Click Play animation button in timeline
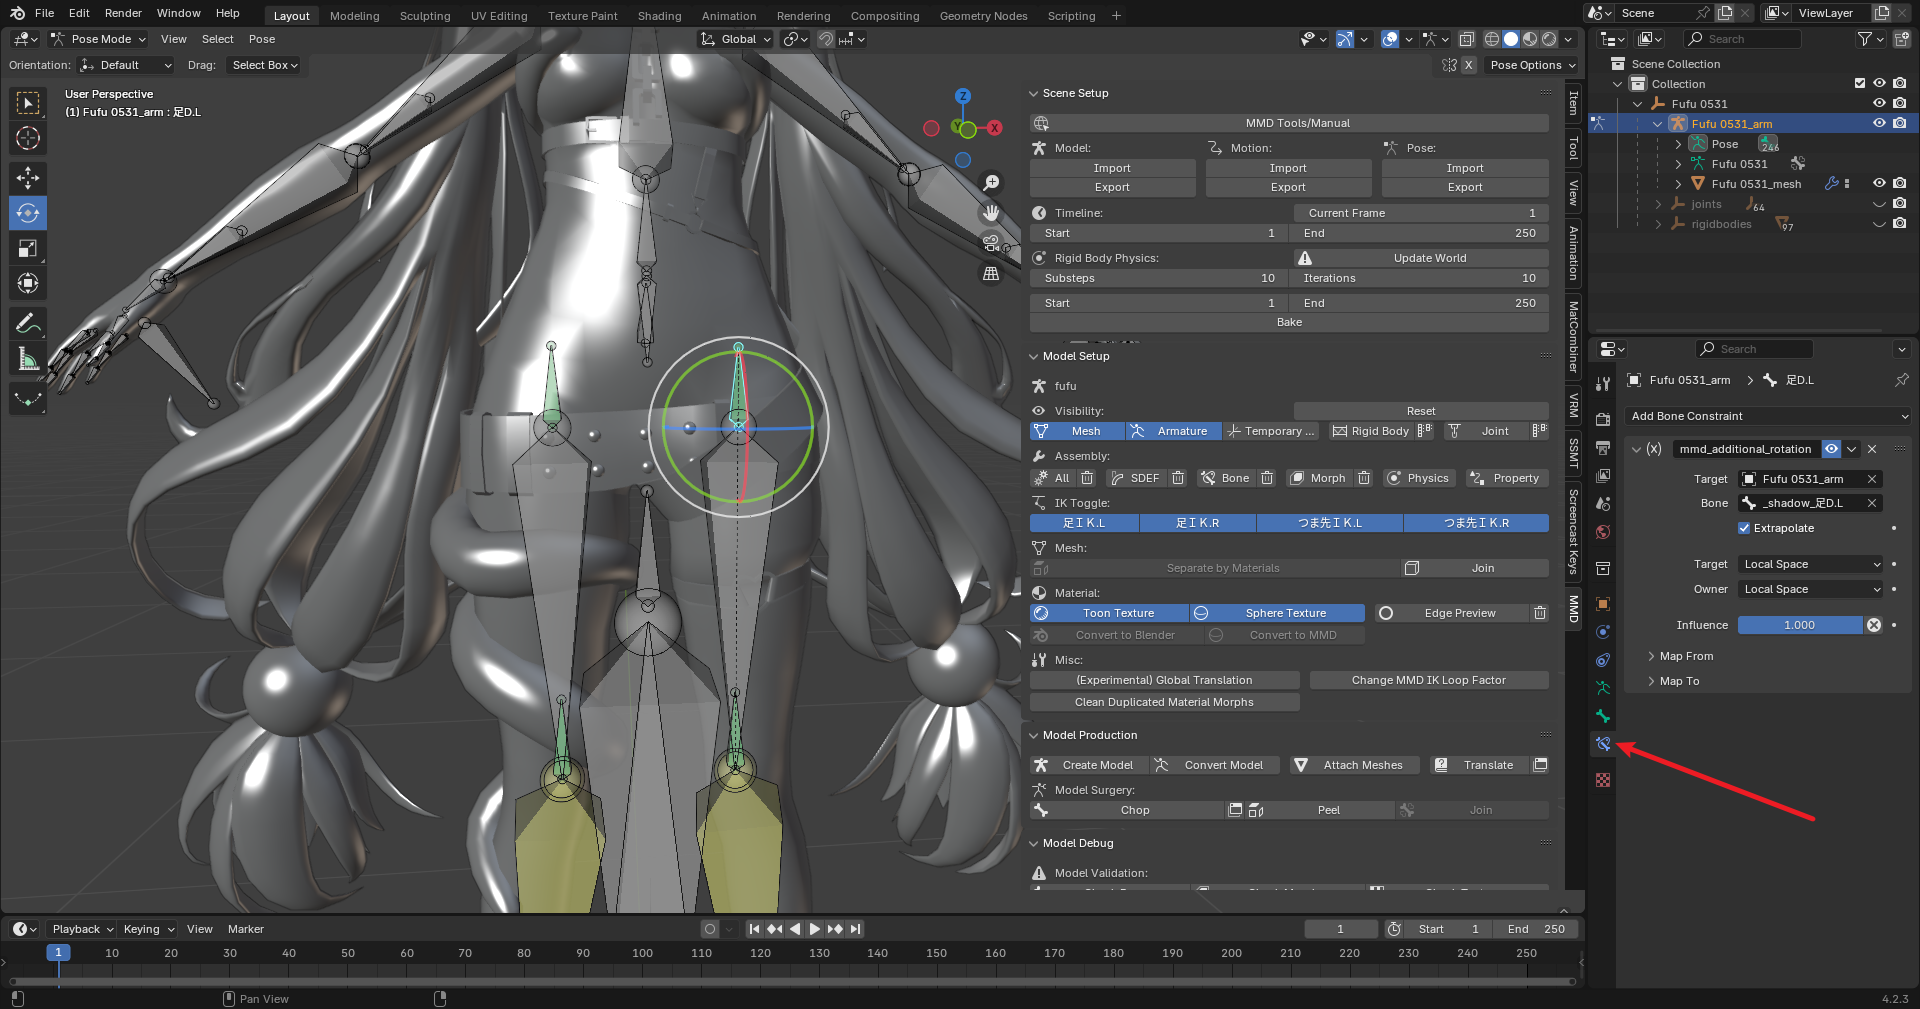Screen dimensions: 1920x1009 [814, 929]
